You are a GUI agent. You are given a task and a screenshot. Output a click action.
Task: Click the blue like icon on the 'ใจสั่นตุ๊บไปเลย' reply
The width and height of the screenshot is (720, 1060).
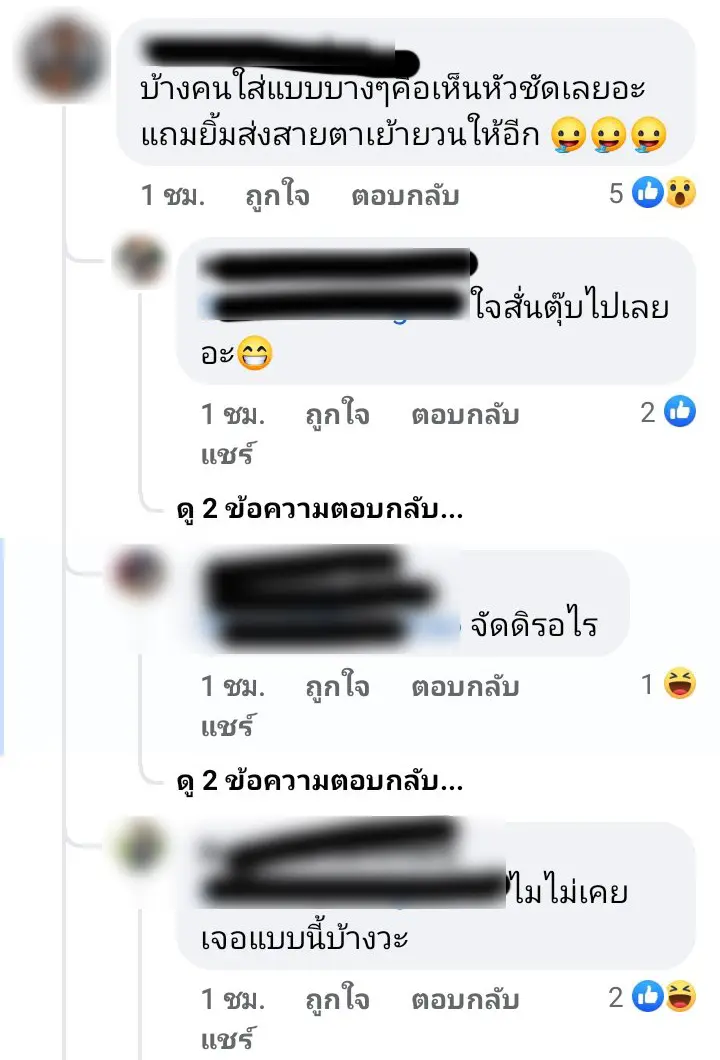679,412
